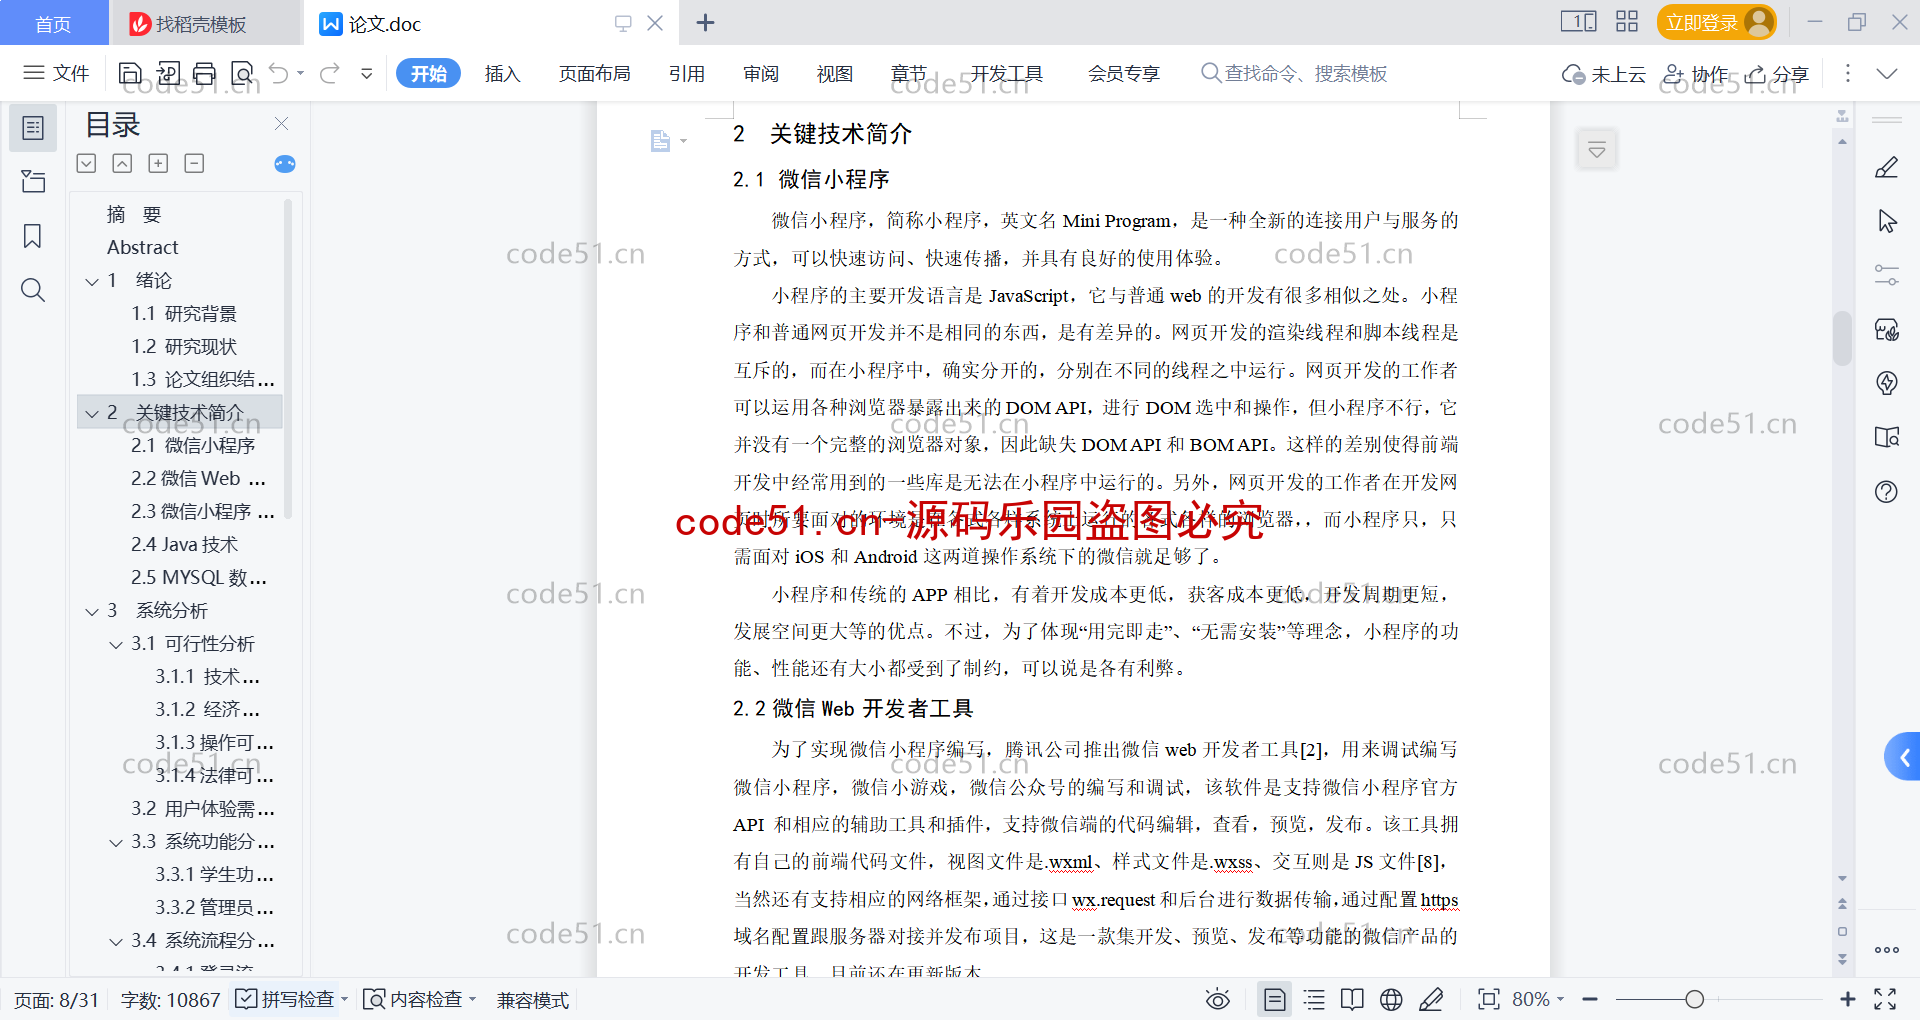
Task: Open the 开始 ribbon tab
Action: click(x=428, y=73)
